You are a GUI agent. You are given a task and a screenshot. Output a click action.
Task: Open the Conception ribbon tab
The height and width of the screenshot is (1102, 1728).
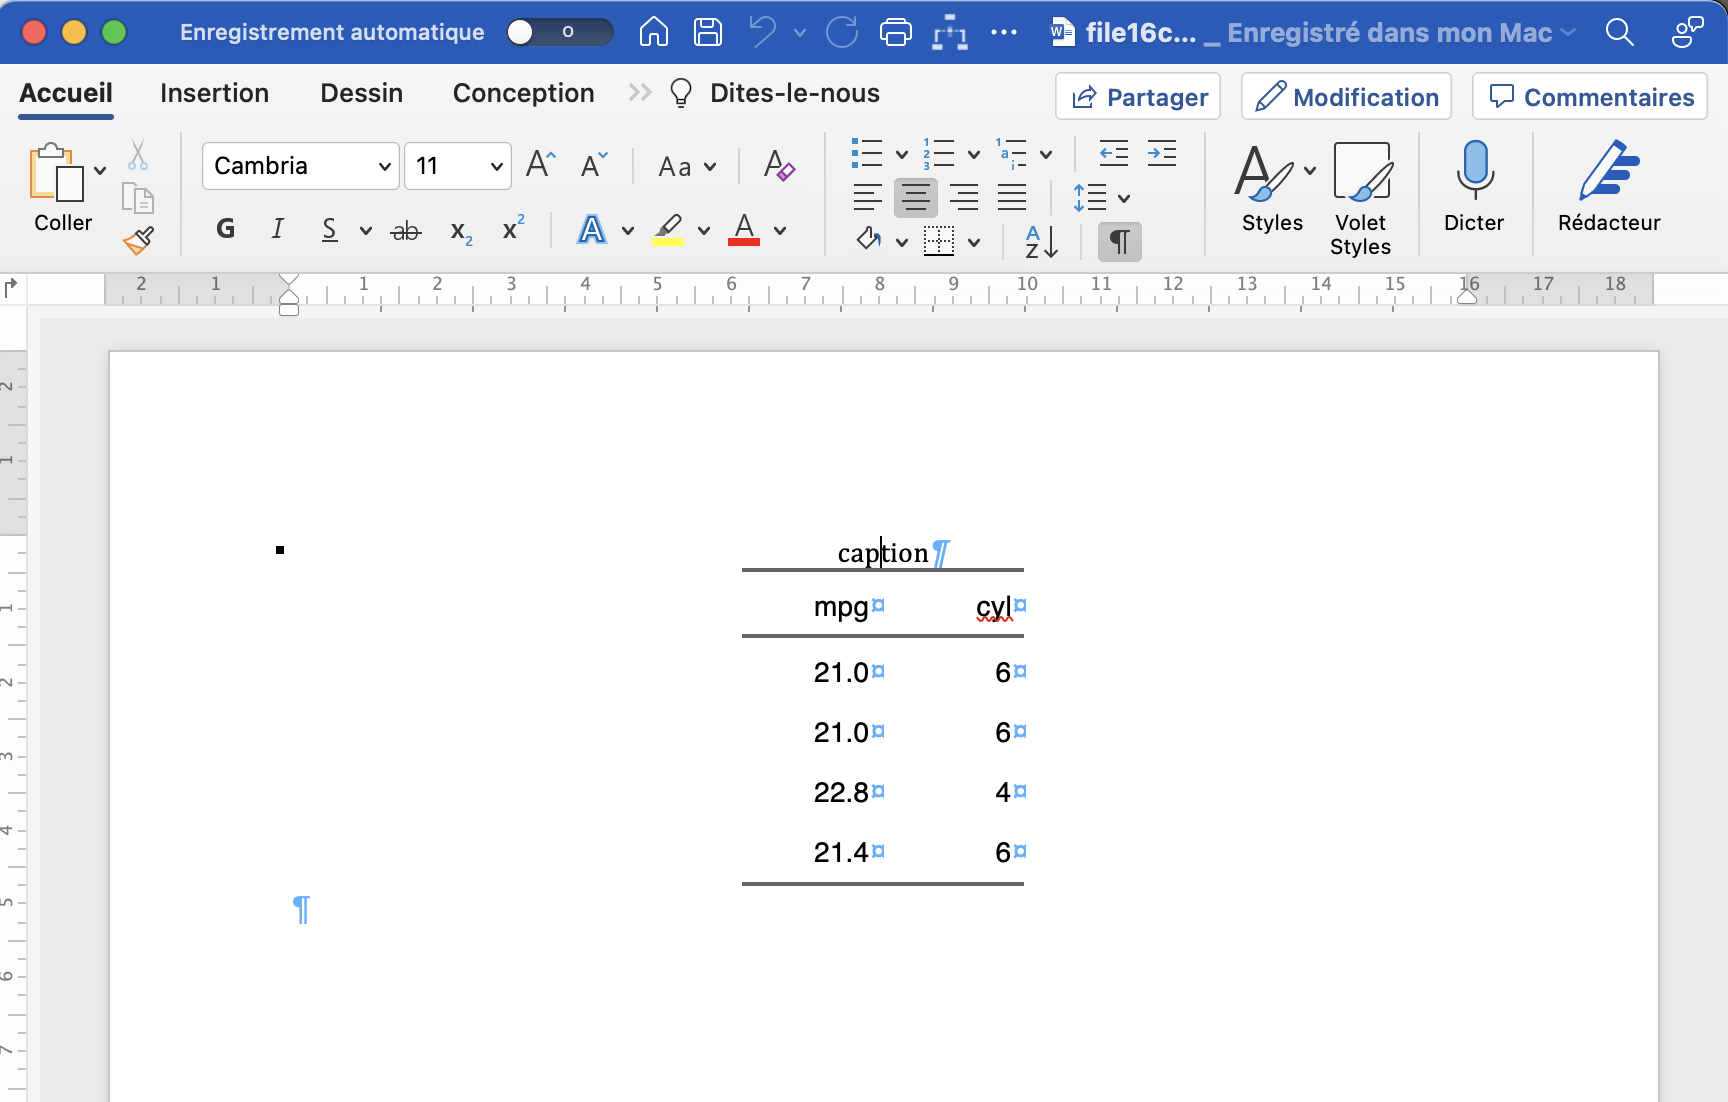(523, 93)
